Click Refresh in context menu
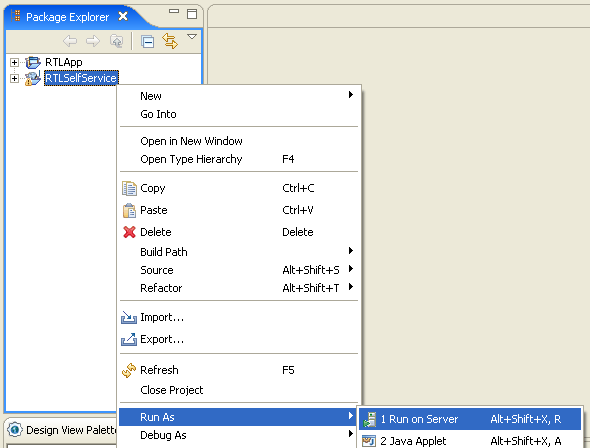 coord(238,370)
